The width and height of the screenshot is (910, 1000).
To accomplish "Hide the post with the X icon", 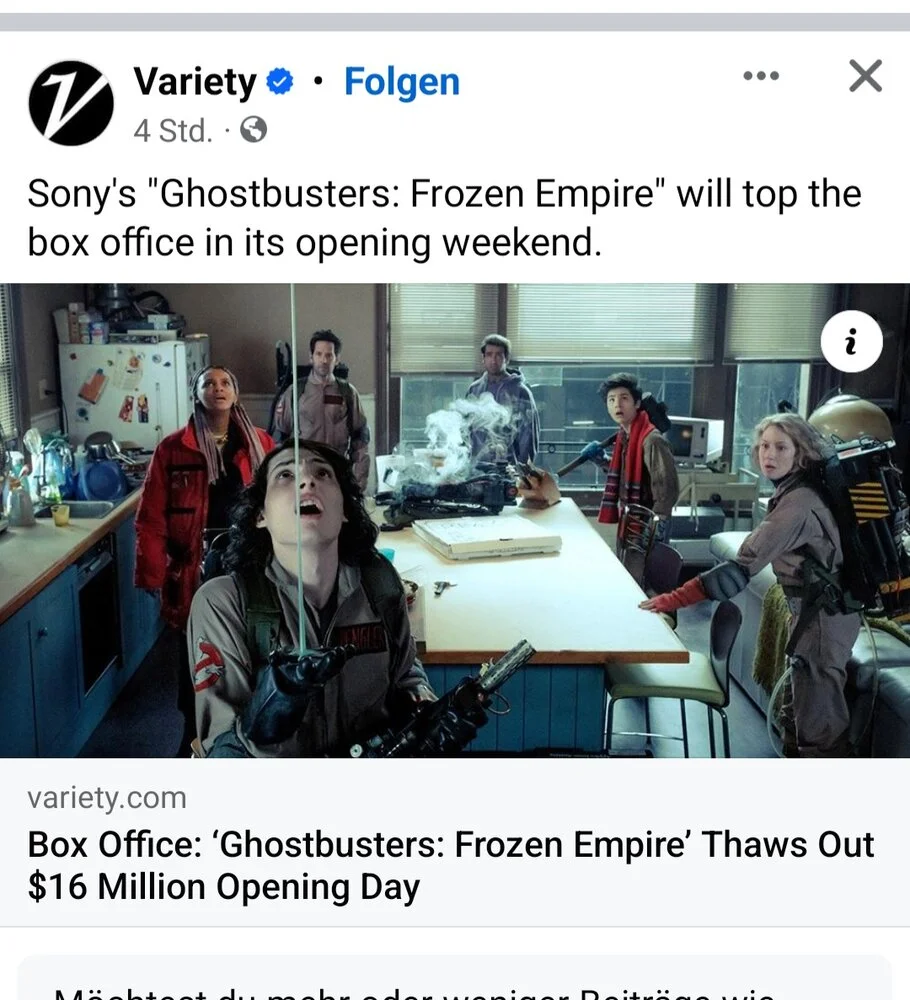I will point(865,76).
